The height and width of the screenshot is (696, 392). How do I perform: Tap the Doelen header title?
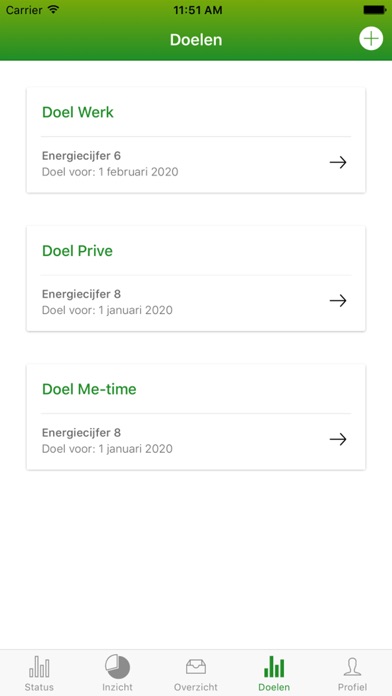point(196,40)
